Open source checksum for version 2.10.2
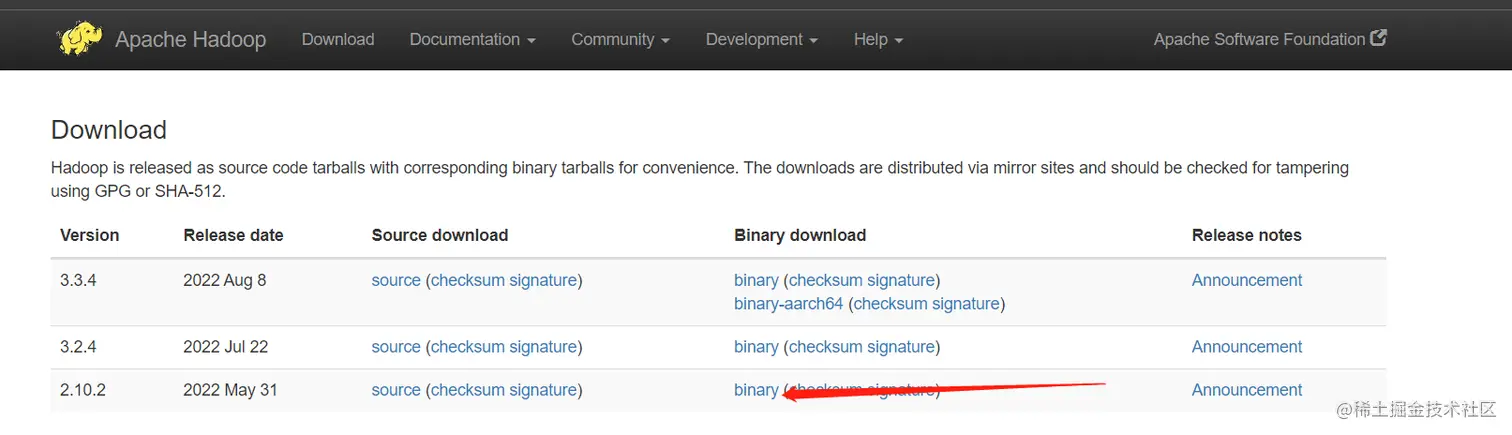Image resolution: width=1512 pixels, height=435 pixels. pos(468,391)
